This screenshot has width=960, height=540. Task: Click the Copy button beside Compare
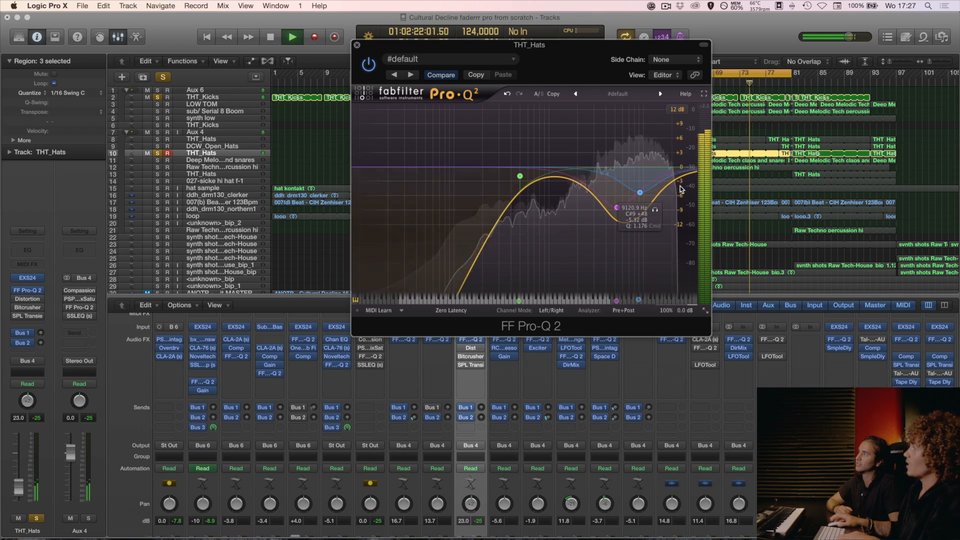point(476,75)
